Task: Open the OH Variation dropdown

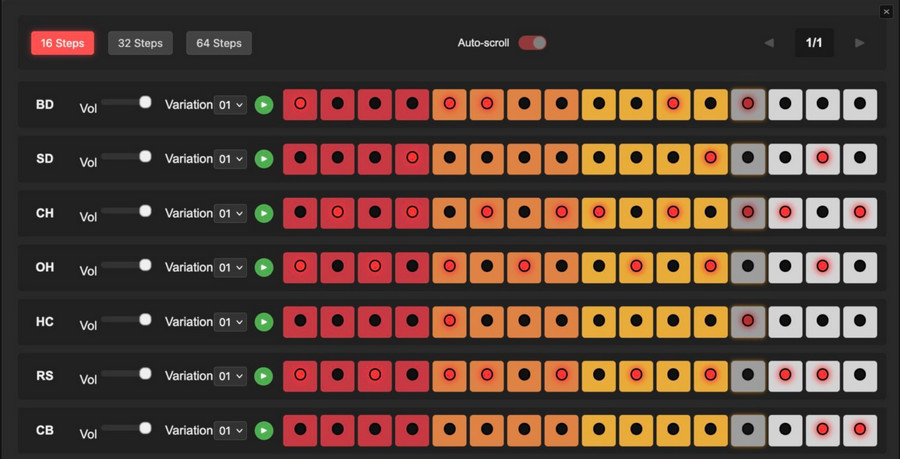Action: [x=230, y=267]
